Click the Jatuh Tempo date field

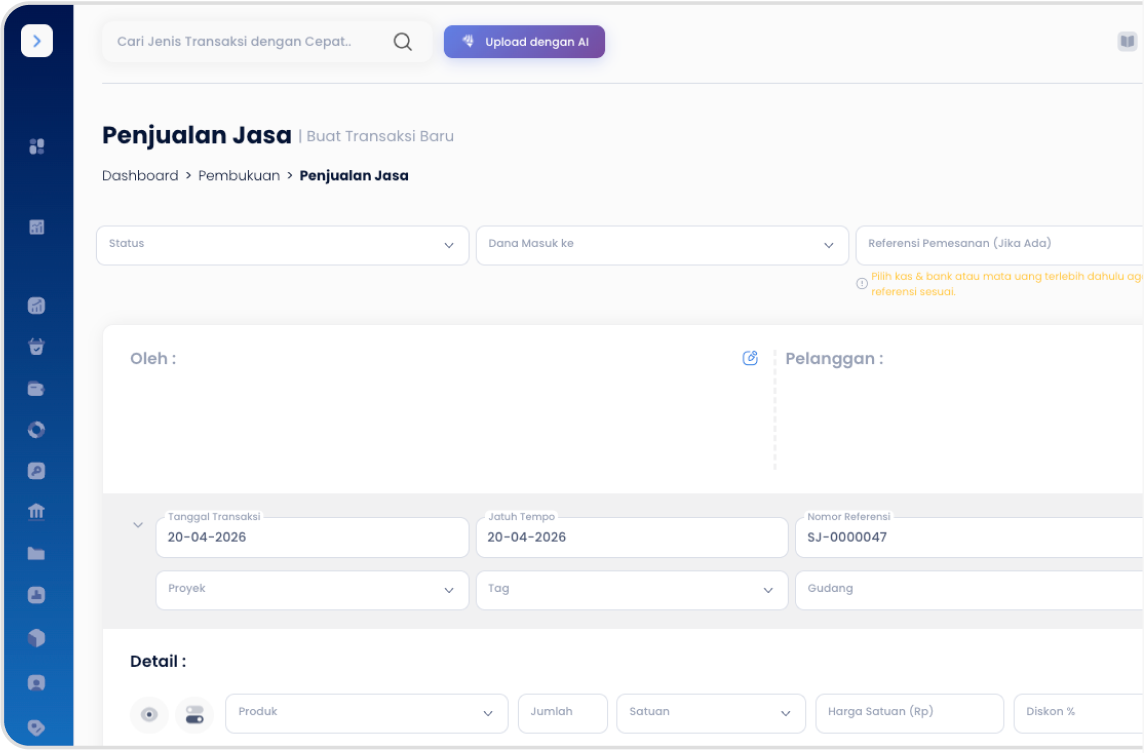(x=631, y=537)
